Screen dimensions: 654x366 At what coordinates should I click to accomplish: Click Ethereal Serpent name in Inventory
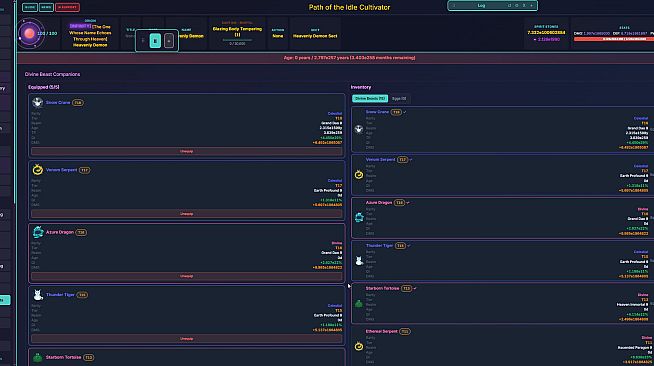point(382,331)
